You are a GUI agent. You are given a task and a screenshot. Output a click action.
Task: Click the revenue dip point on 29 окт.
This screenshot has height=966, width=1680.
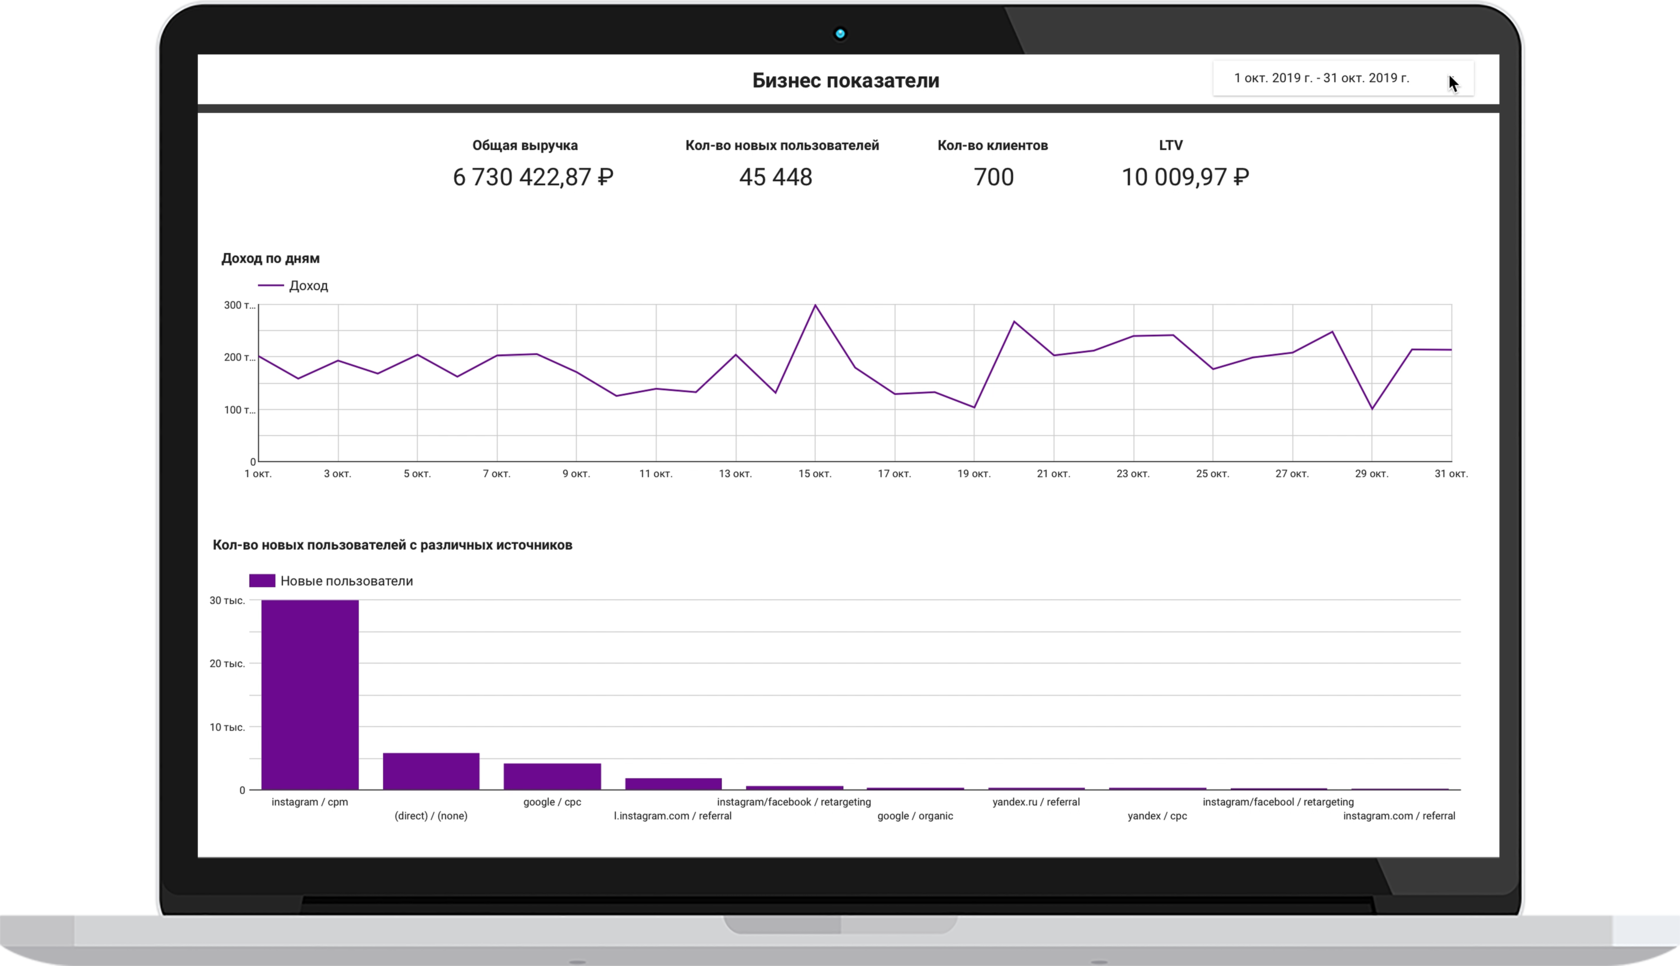pos(1372,409)
